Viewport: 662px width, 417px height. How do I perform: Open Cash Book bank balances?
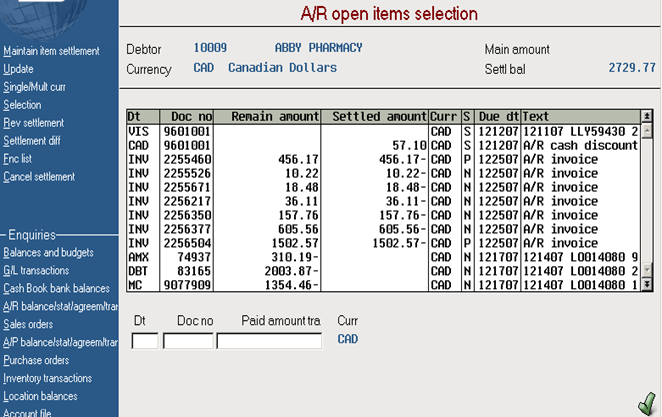(x=56, y=288)
